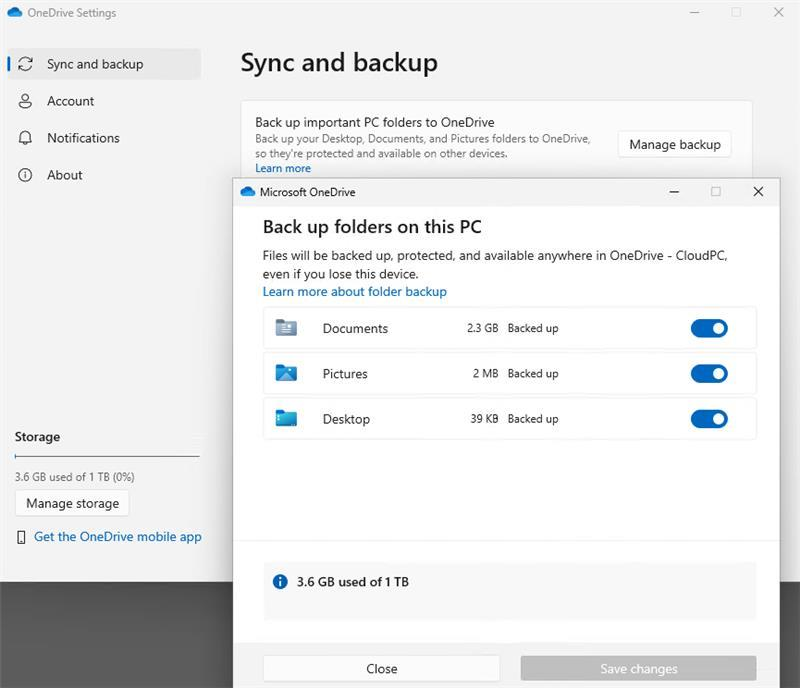Click the Manage backup button
The width and height of the screenshot is (800, 688).
pyautogui.click(x=674, y=144)
